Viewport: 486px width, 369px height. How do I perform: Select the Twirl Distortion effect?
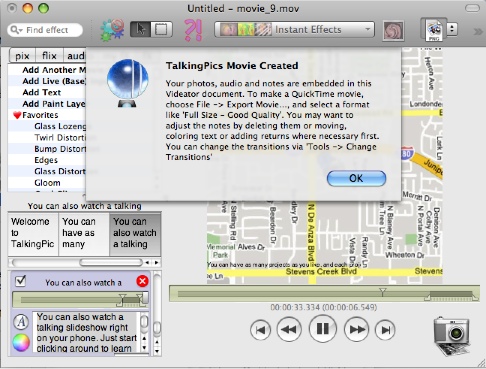click(x=47, y=138)
